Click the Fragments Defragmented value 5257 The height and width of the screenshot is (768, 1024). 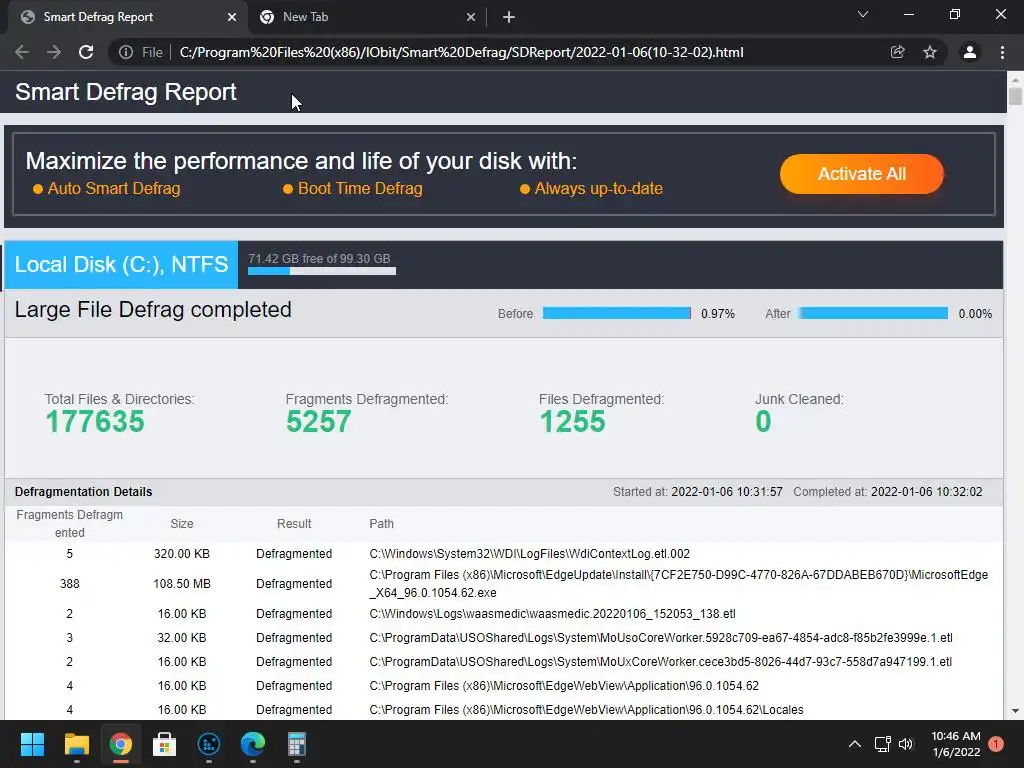319,421
